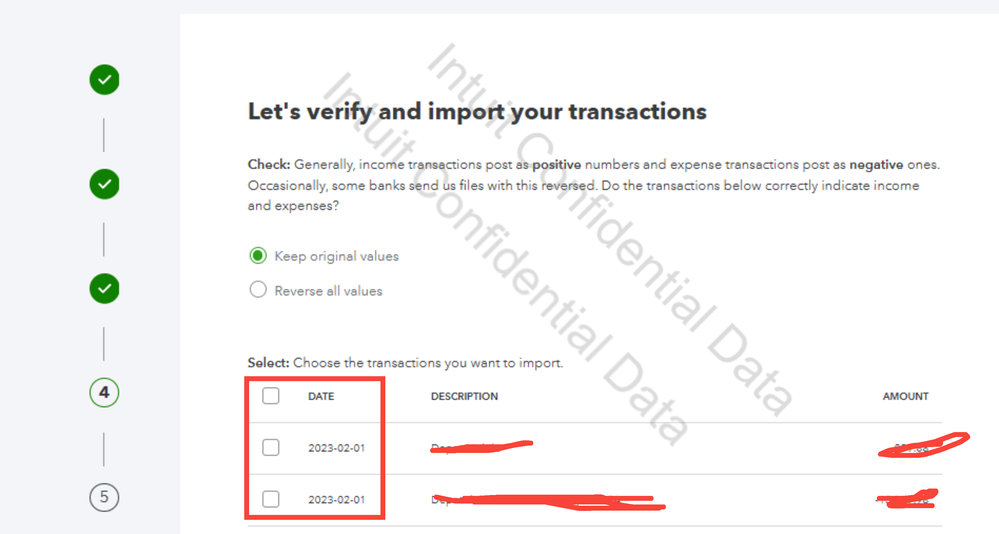Click the third completed step checkmark icon
The width and height of the screenshot is (999, 534).
tap(104, 289)
